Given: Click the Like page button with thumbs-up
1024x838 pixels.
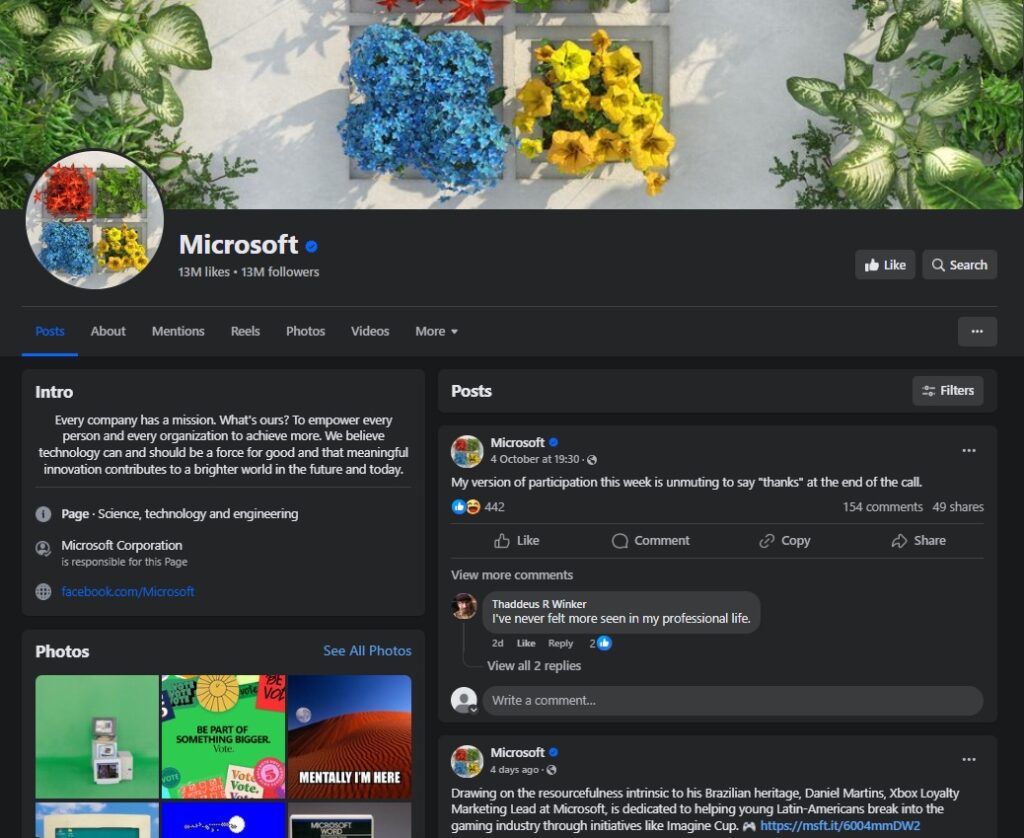Looking at the screenshot, I should click(x=885, y=265).
